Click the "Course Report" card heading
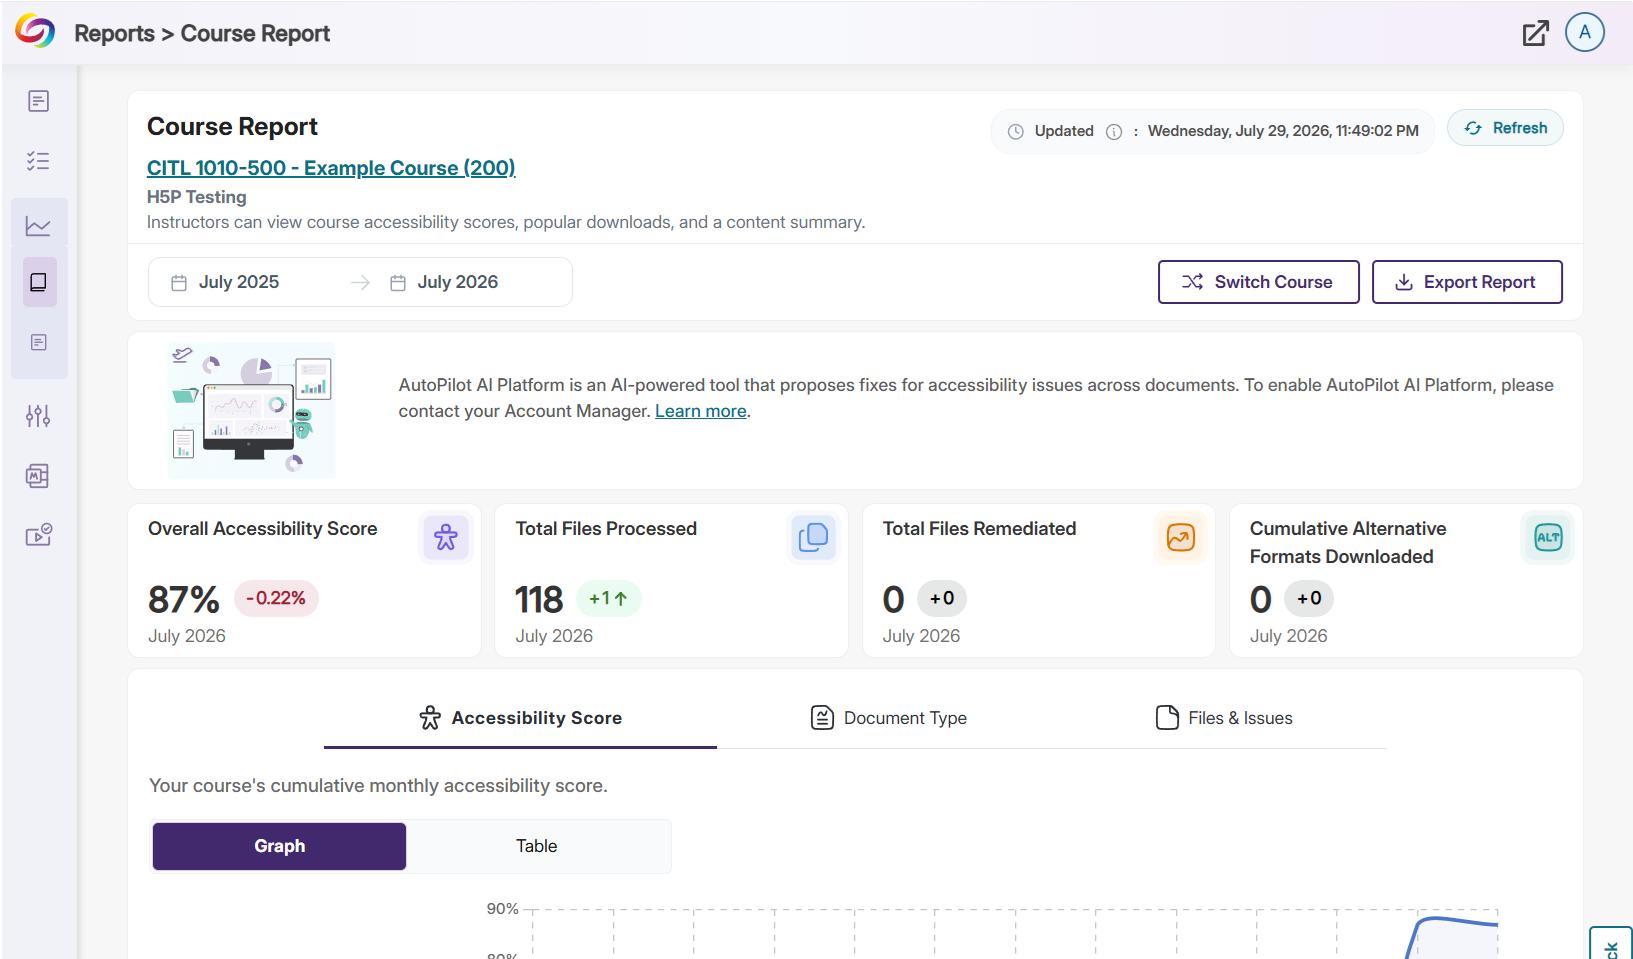Screen dimensions: 1633x959 point(232,127)
